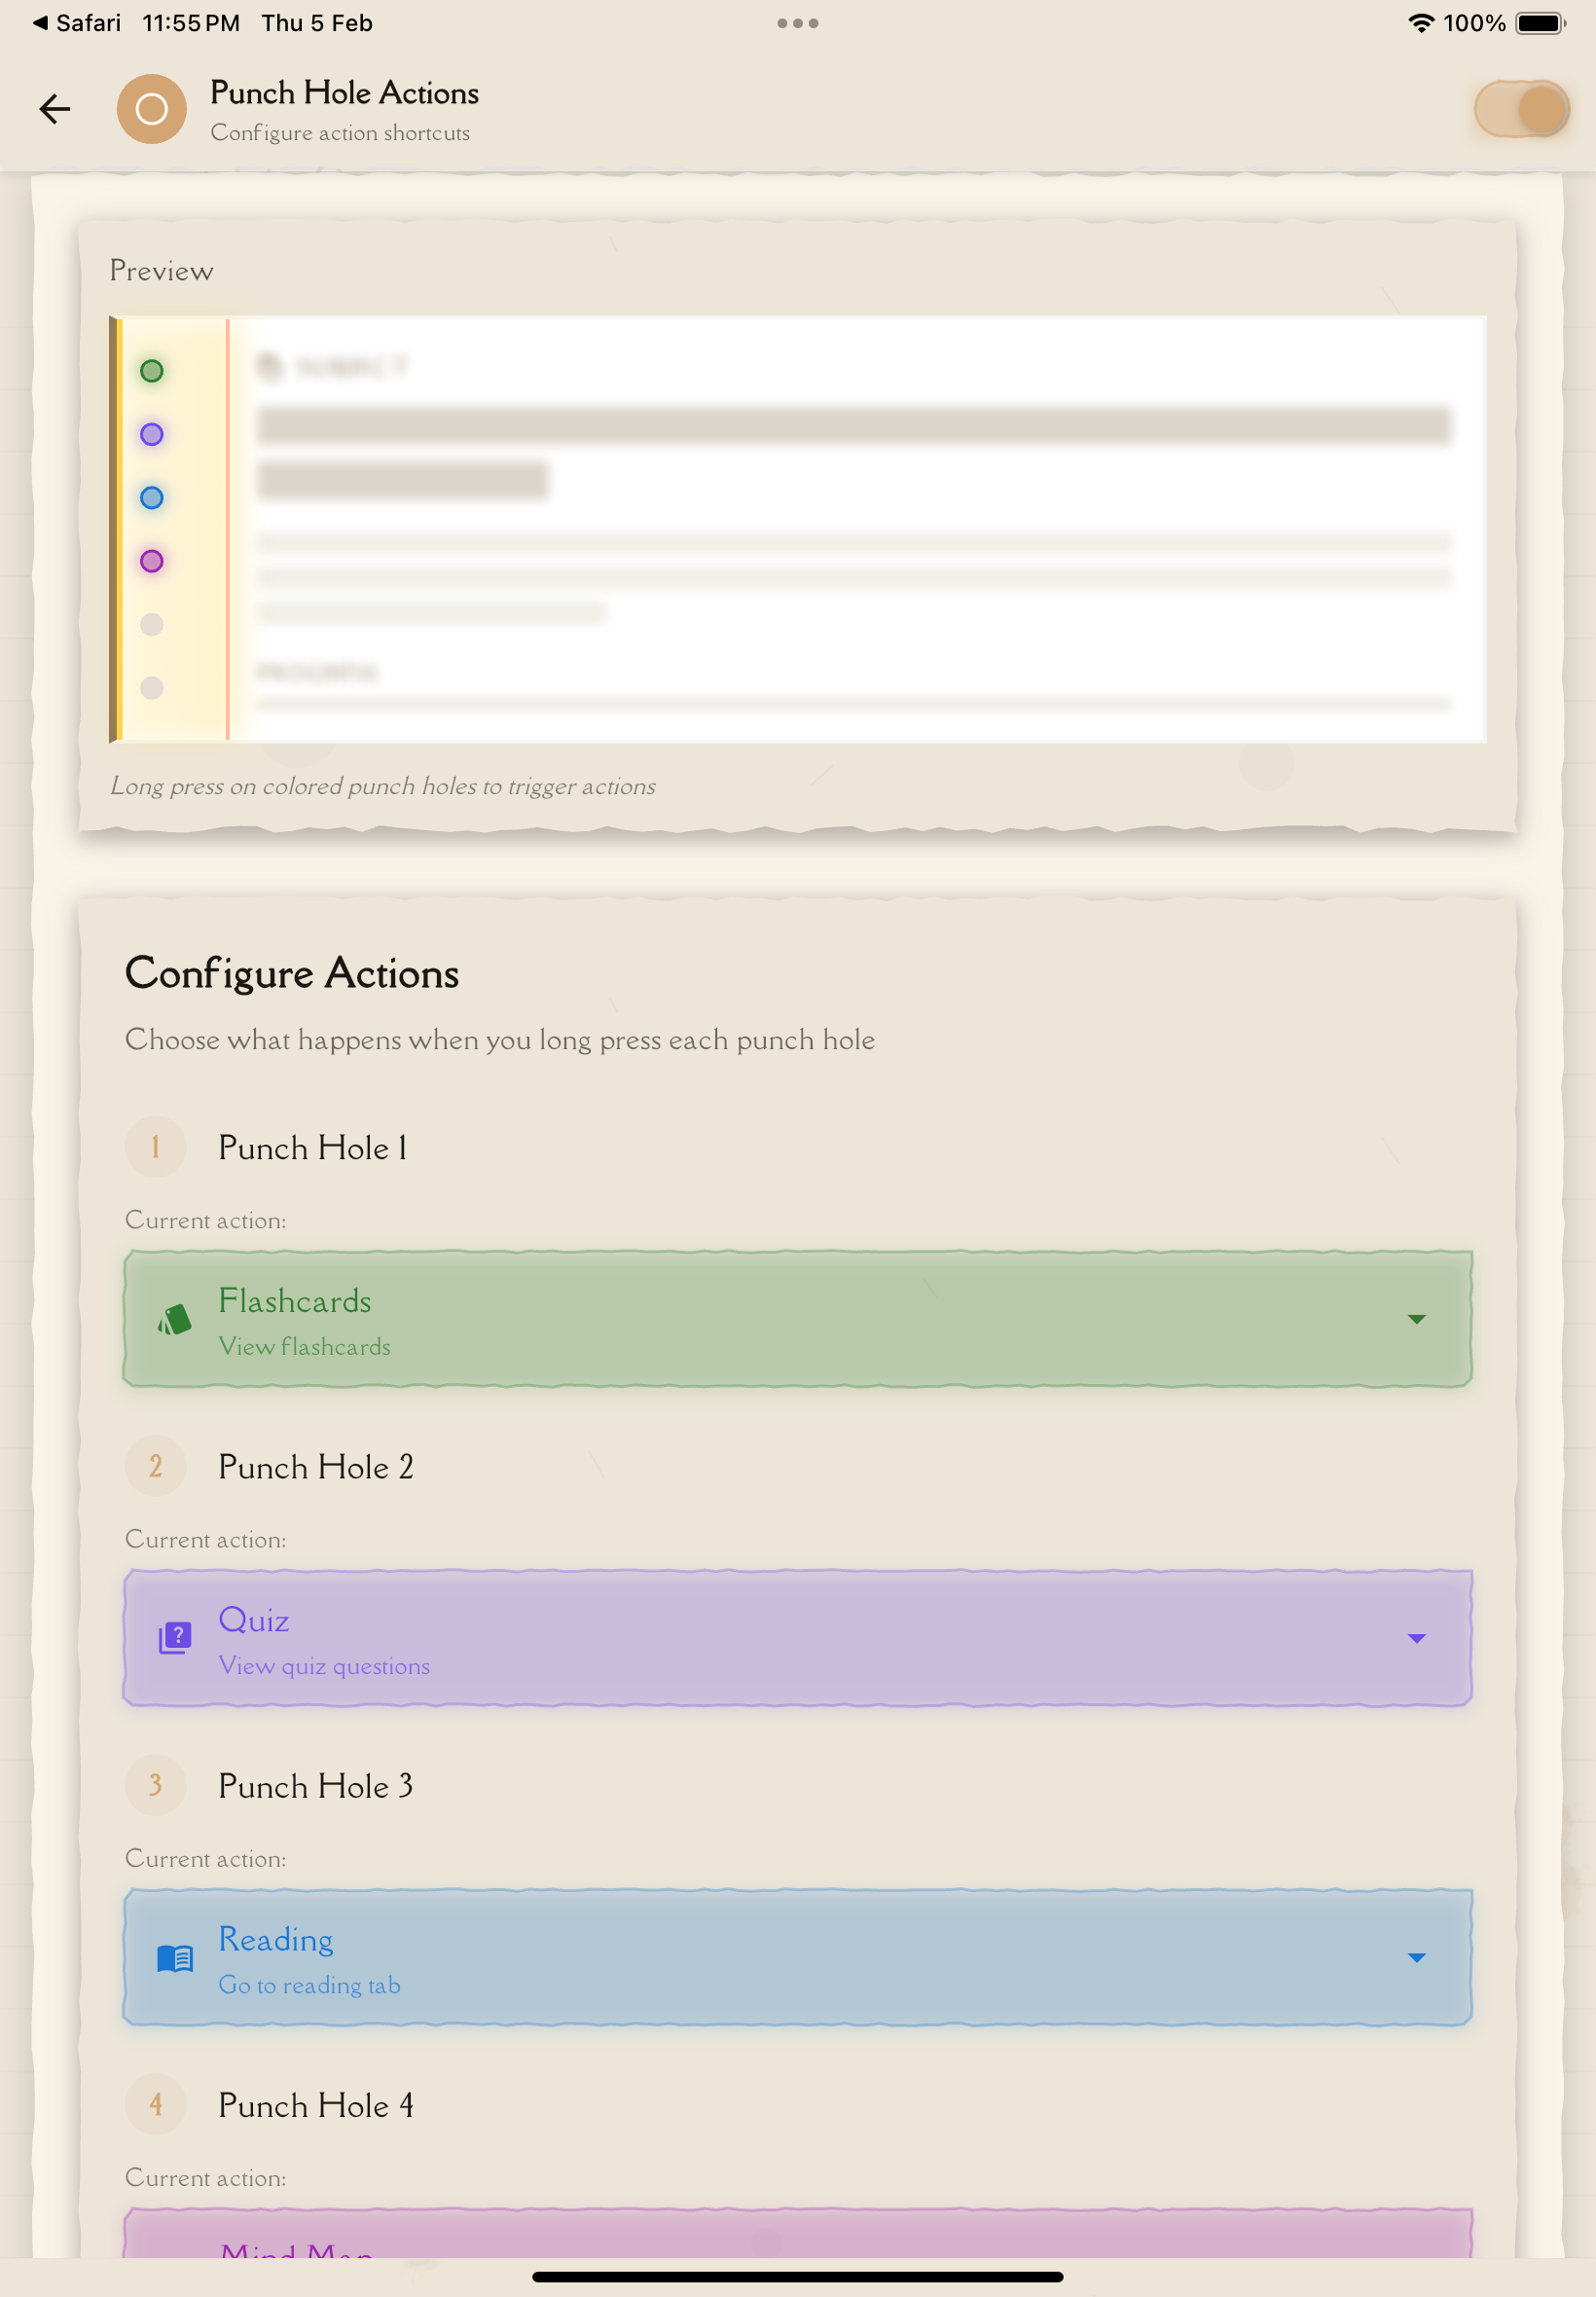Disable the Punch Hole Actions switch
This screenshot has width=1596, height=2297.
click(x=1520, y=108)
